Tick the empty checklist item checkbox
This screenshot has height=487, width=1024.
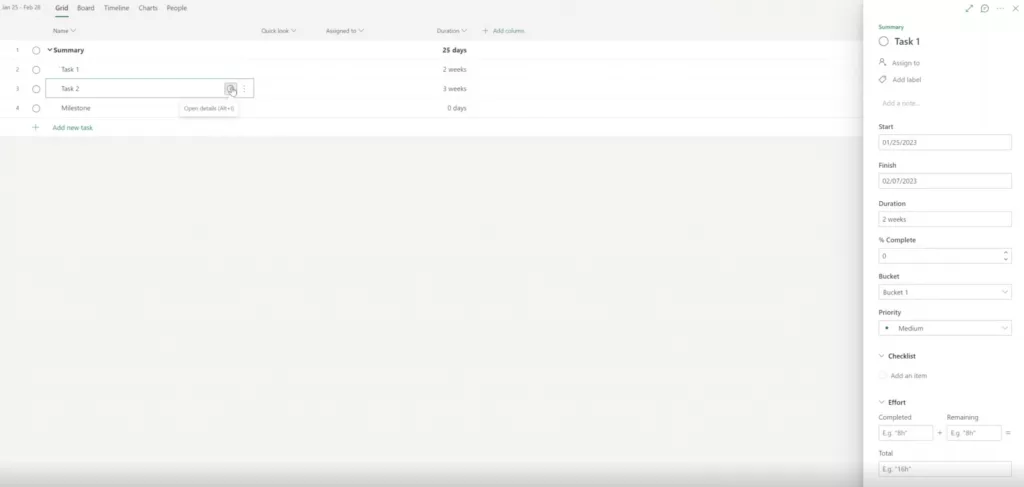(x=883, y=375)
